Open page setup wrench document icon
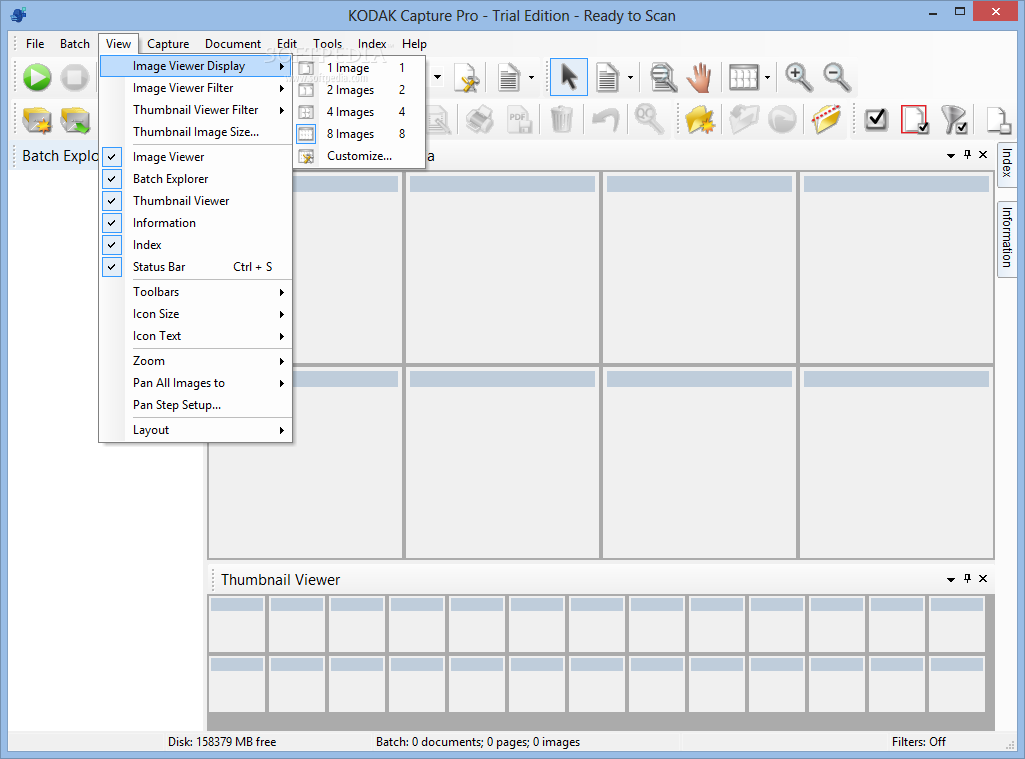Image resolution: width=1025 pixels, height=759 pixels. pos(467,77)
